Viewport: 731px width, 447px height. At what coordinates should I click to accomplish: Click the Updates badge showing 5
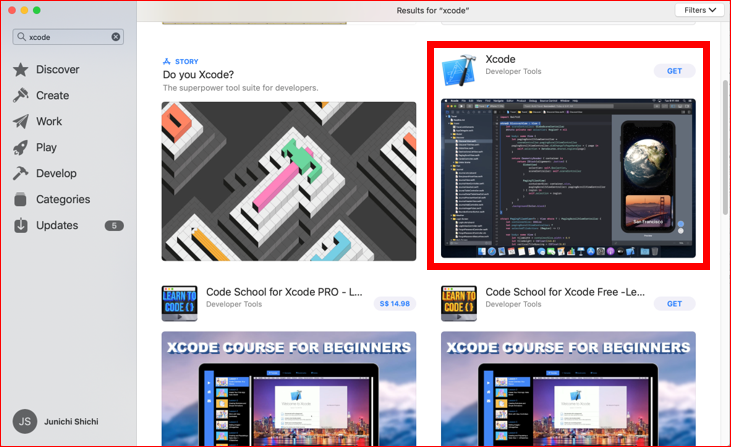[x=114, y=226]
